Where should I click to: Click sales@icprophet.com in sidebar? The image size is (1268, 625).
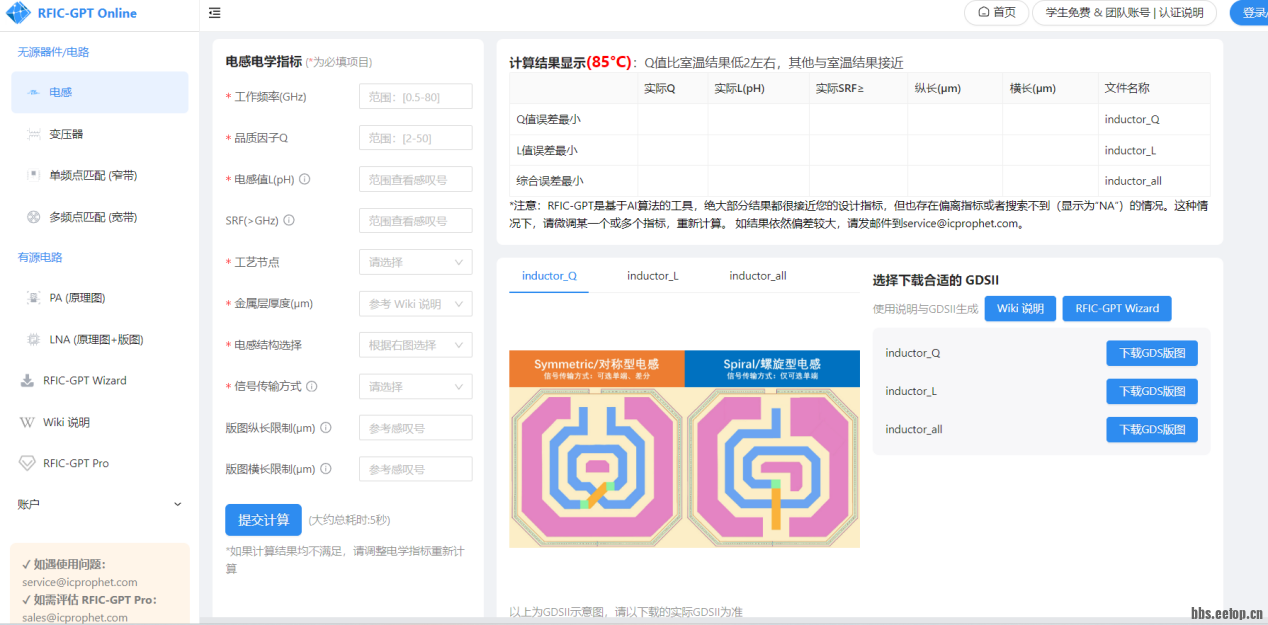click(x=75, y=617)
